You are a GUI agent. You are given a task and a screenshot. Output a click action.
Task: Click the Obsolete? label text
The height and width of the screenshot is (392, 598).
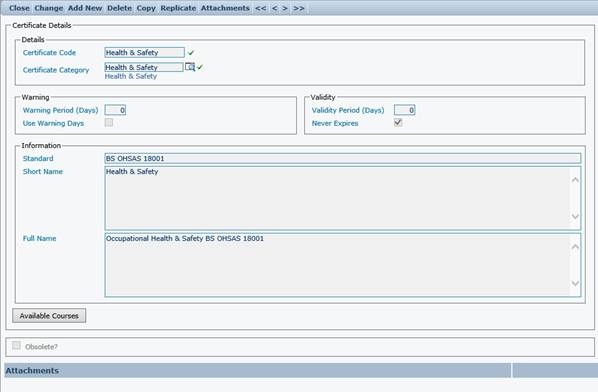point(41,347)
